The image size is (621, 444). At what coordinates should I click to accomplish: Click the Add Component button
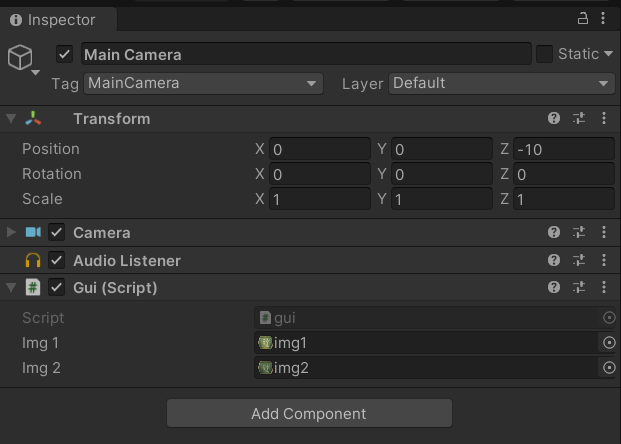pyautogui.click(x=309, y=413)
